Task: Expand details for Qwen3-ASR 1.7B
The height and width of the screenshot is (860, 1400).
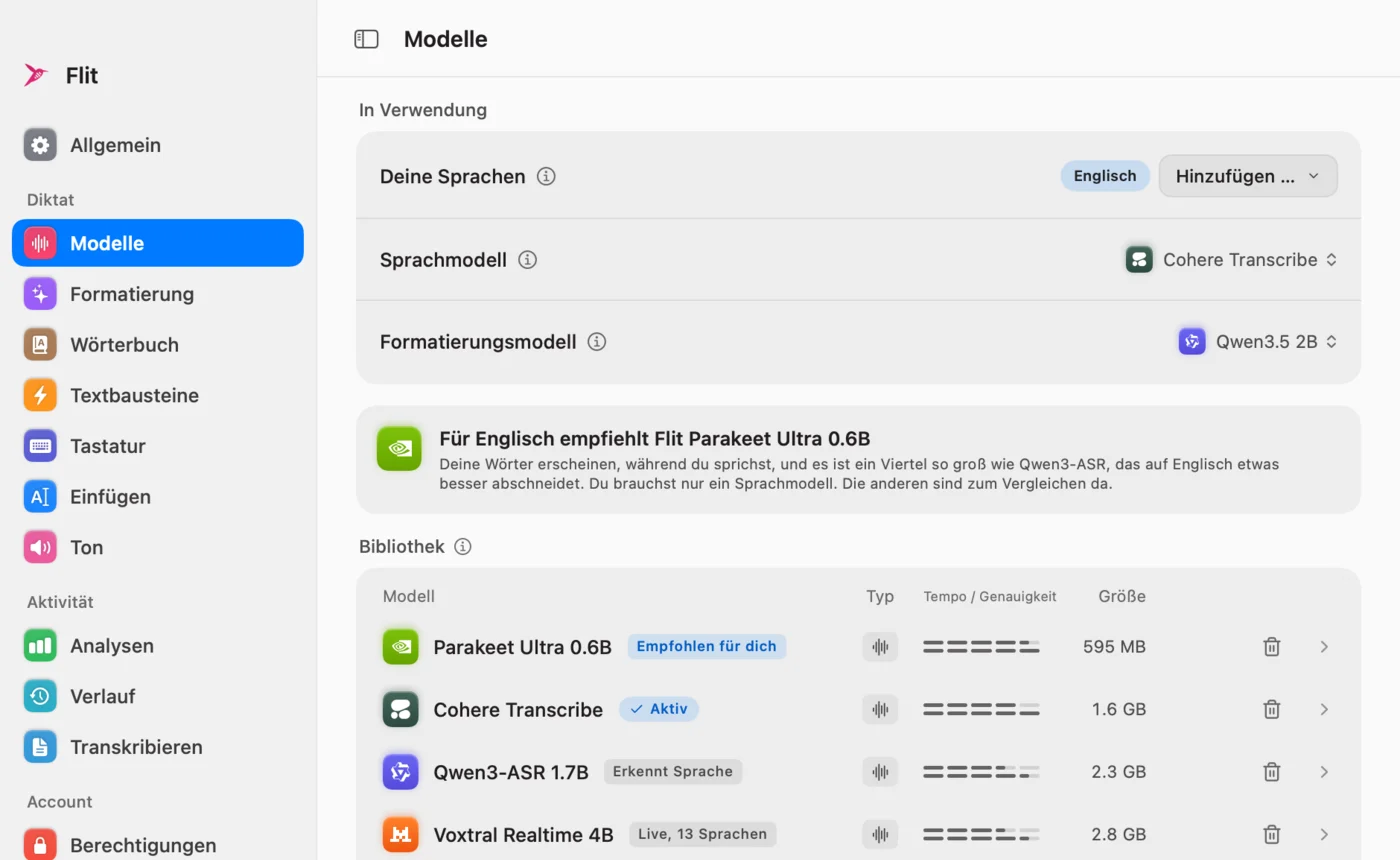Action: [1324, 772]
